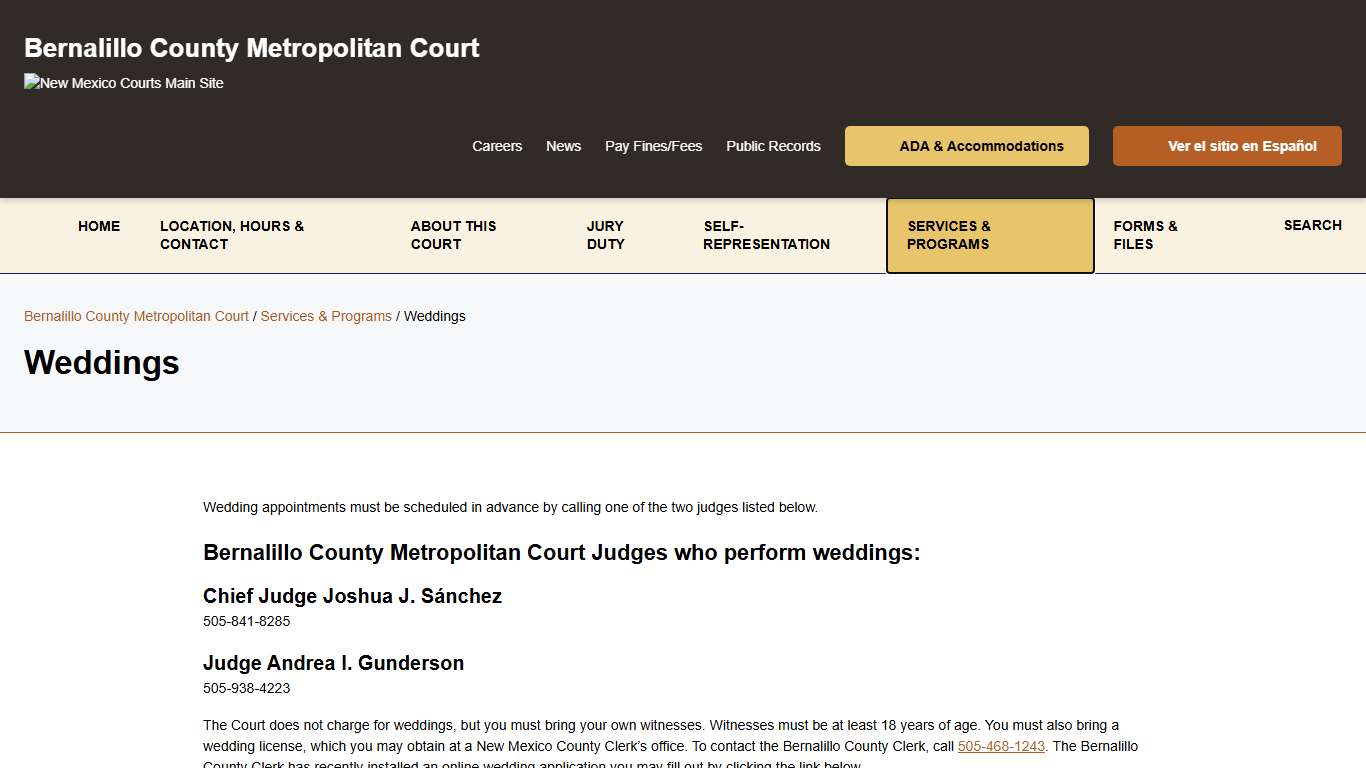Click the Bernalillo County Metropolitan Court site title
Image resolution: width=1366 pixels, height=768 pixels.
point(251,47)
